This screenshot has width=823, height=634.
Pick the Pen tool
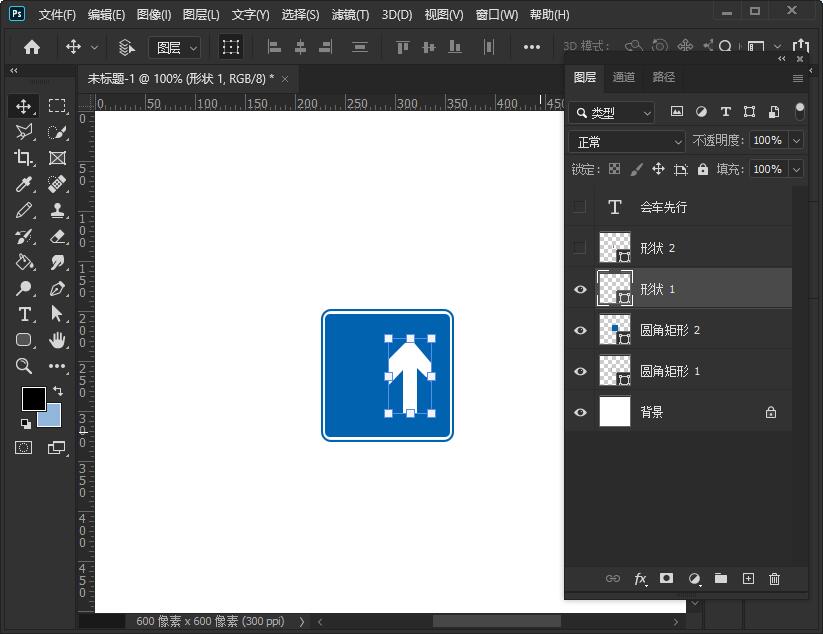57,288
